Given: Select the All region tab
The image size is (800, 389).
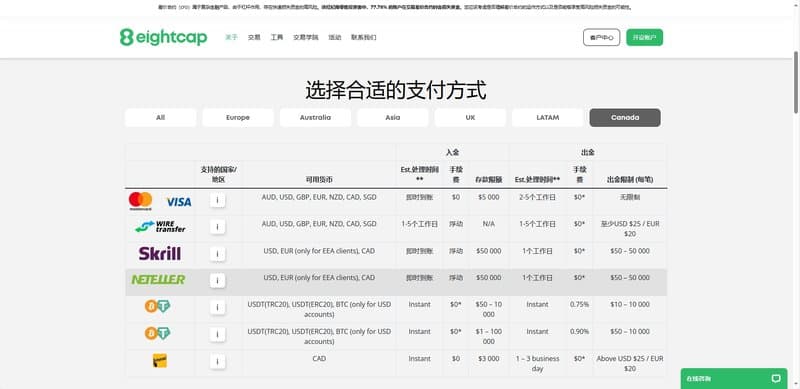Looking at the screenshot, I should tap(160, 117).
